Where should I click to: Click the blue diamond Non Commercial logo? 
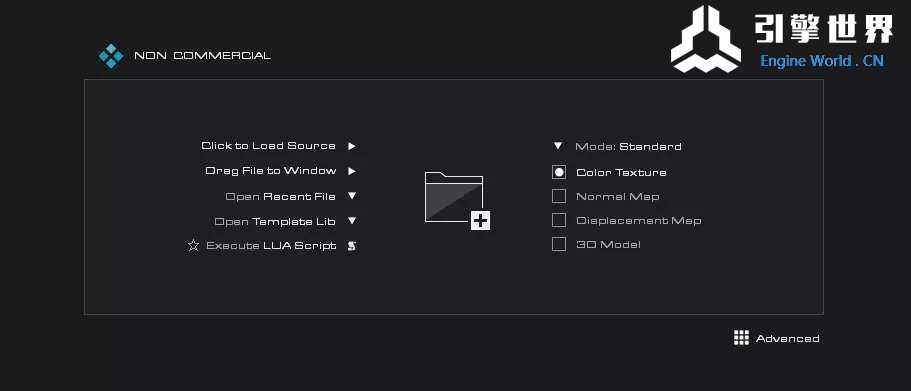[x=110, y=56]
